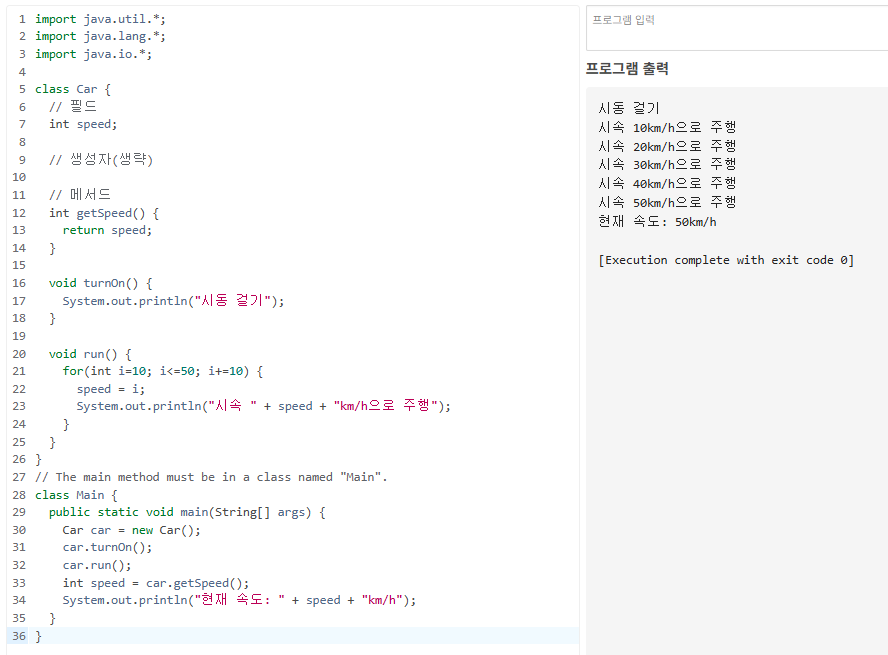This screenshot has height=655, width=888.
Task: Click the 'import java.util.*;' code line
Action: point(100,19)
